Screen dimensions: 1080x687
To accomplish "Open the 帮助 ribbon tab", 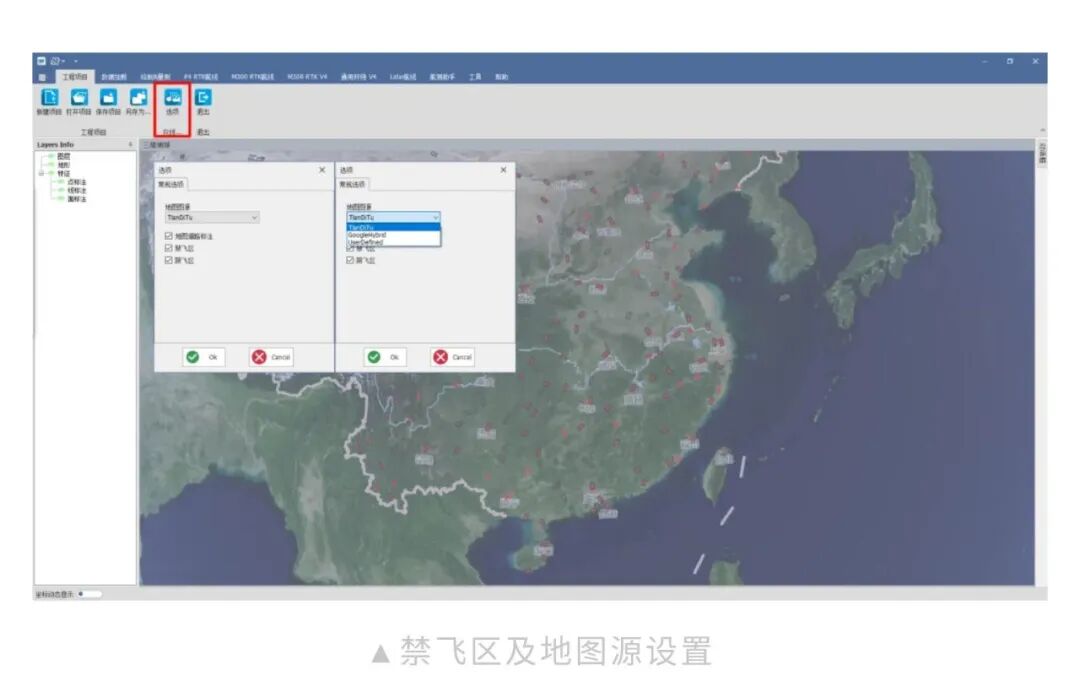I will coord(501,77).
